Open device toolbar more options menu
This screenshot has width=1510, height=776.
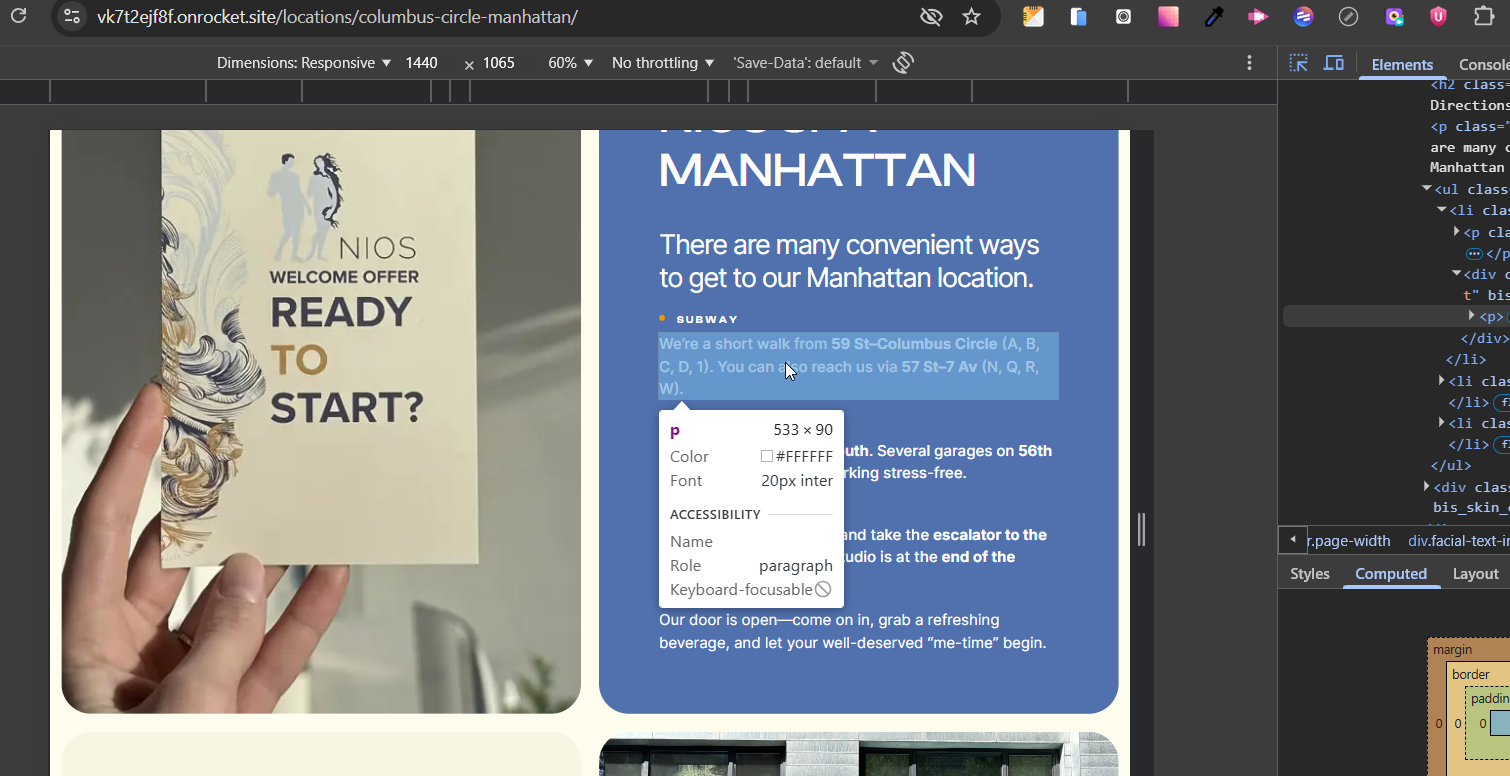point(1249,63)
